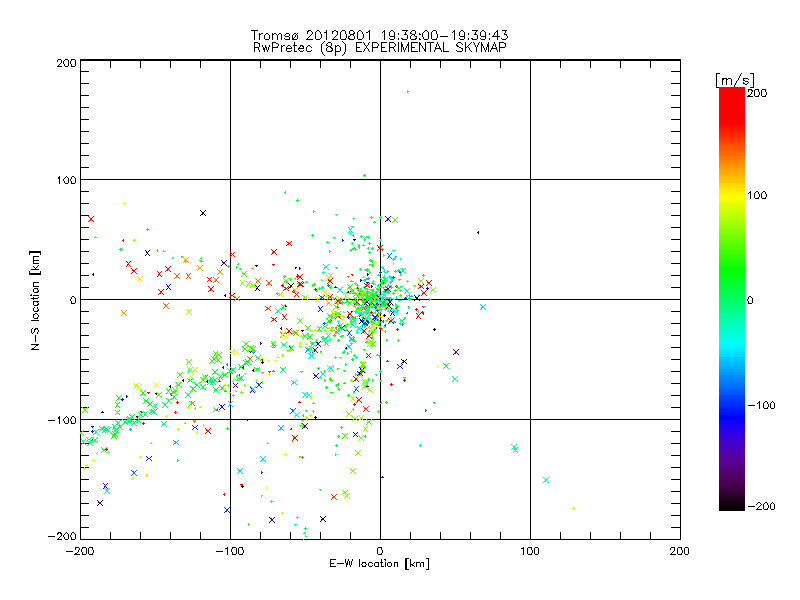Click the y-axis tick label "-200"
800x600 pixels.
coord(62,536)
